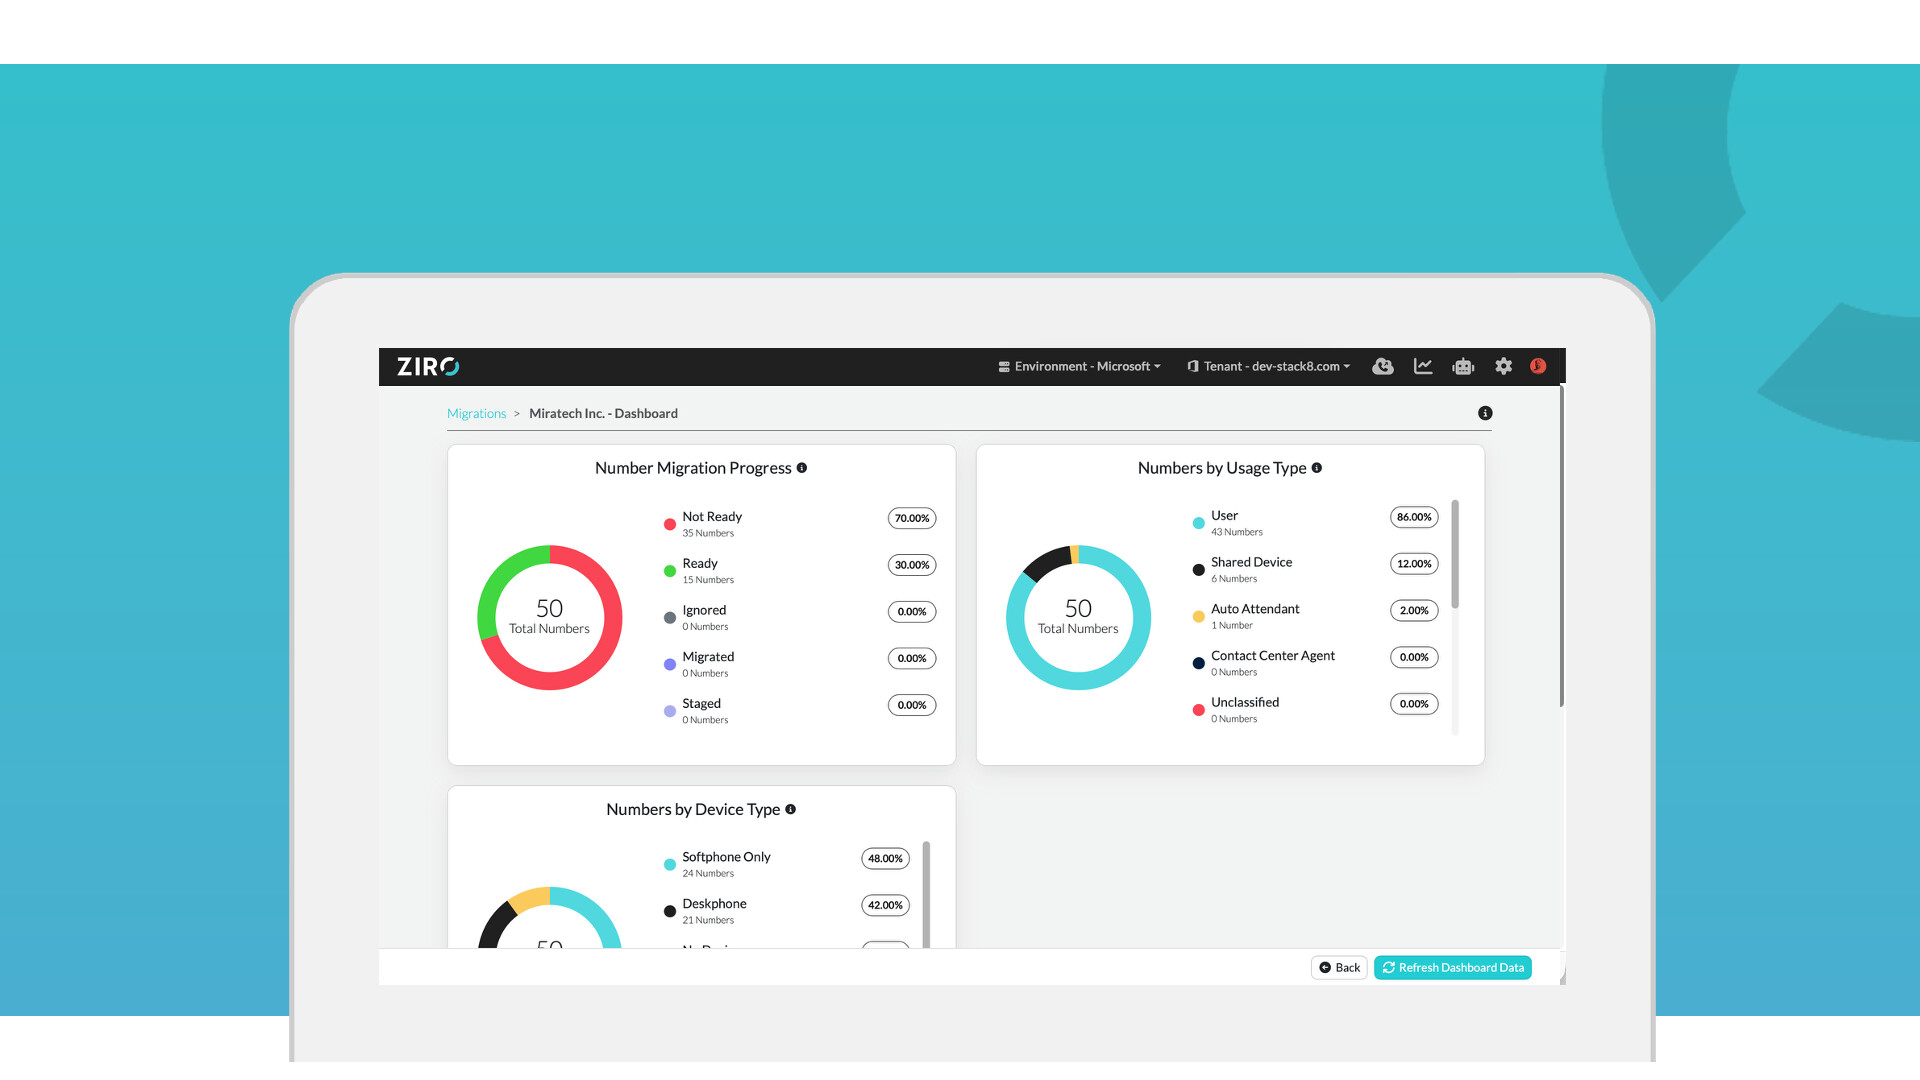Screen dimensions: 1920x1080
Task: Click the Deskphone legend label
Action: [714, 904]
